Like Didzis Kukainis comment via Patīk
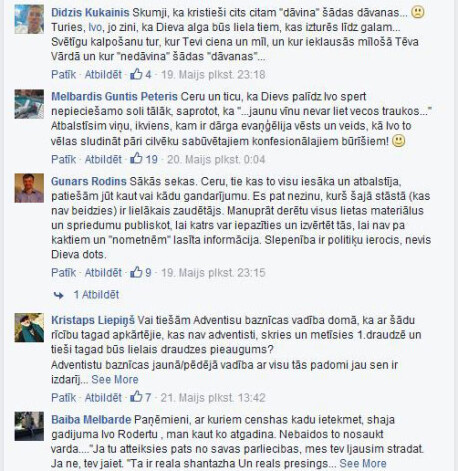The image size is (458, 471). point(63,74)
